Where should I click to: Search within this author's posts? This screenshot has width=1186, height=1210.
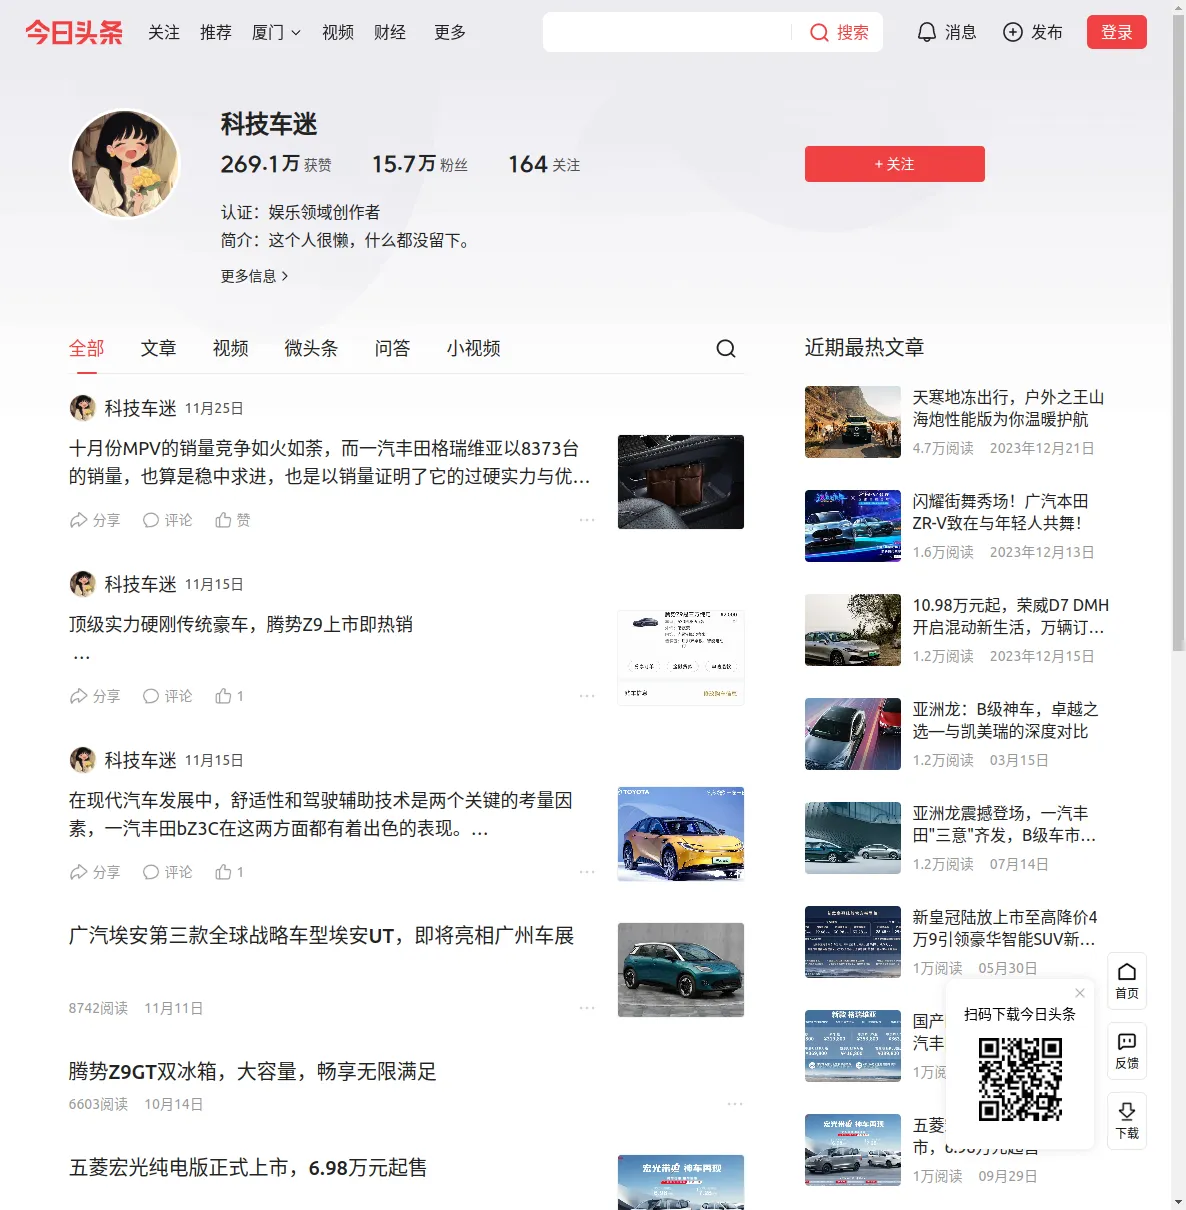[726, 348]
